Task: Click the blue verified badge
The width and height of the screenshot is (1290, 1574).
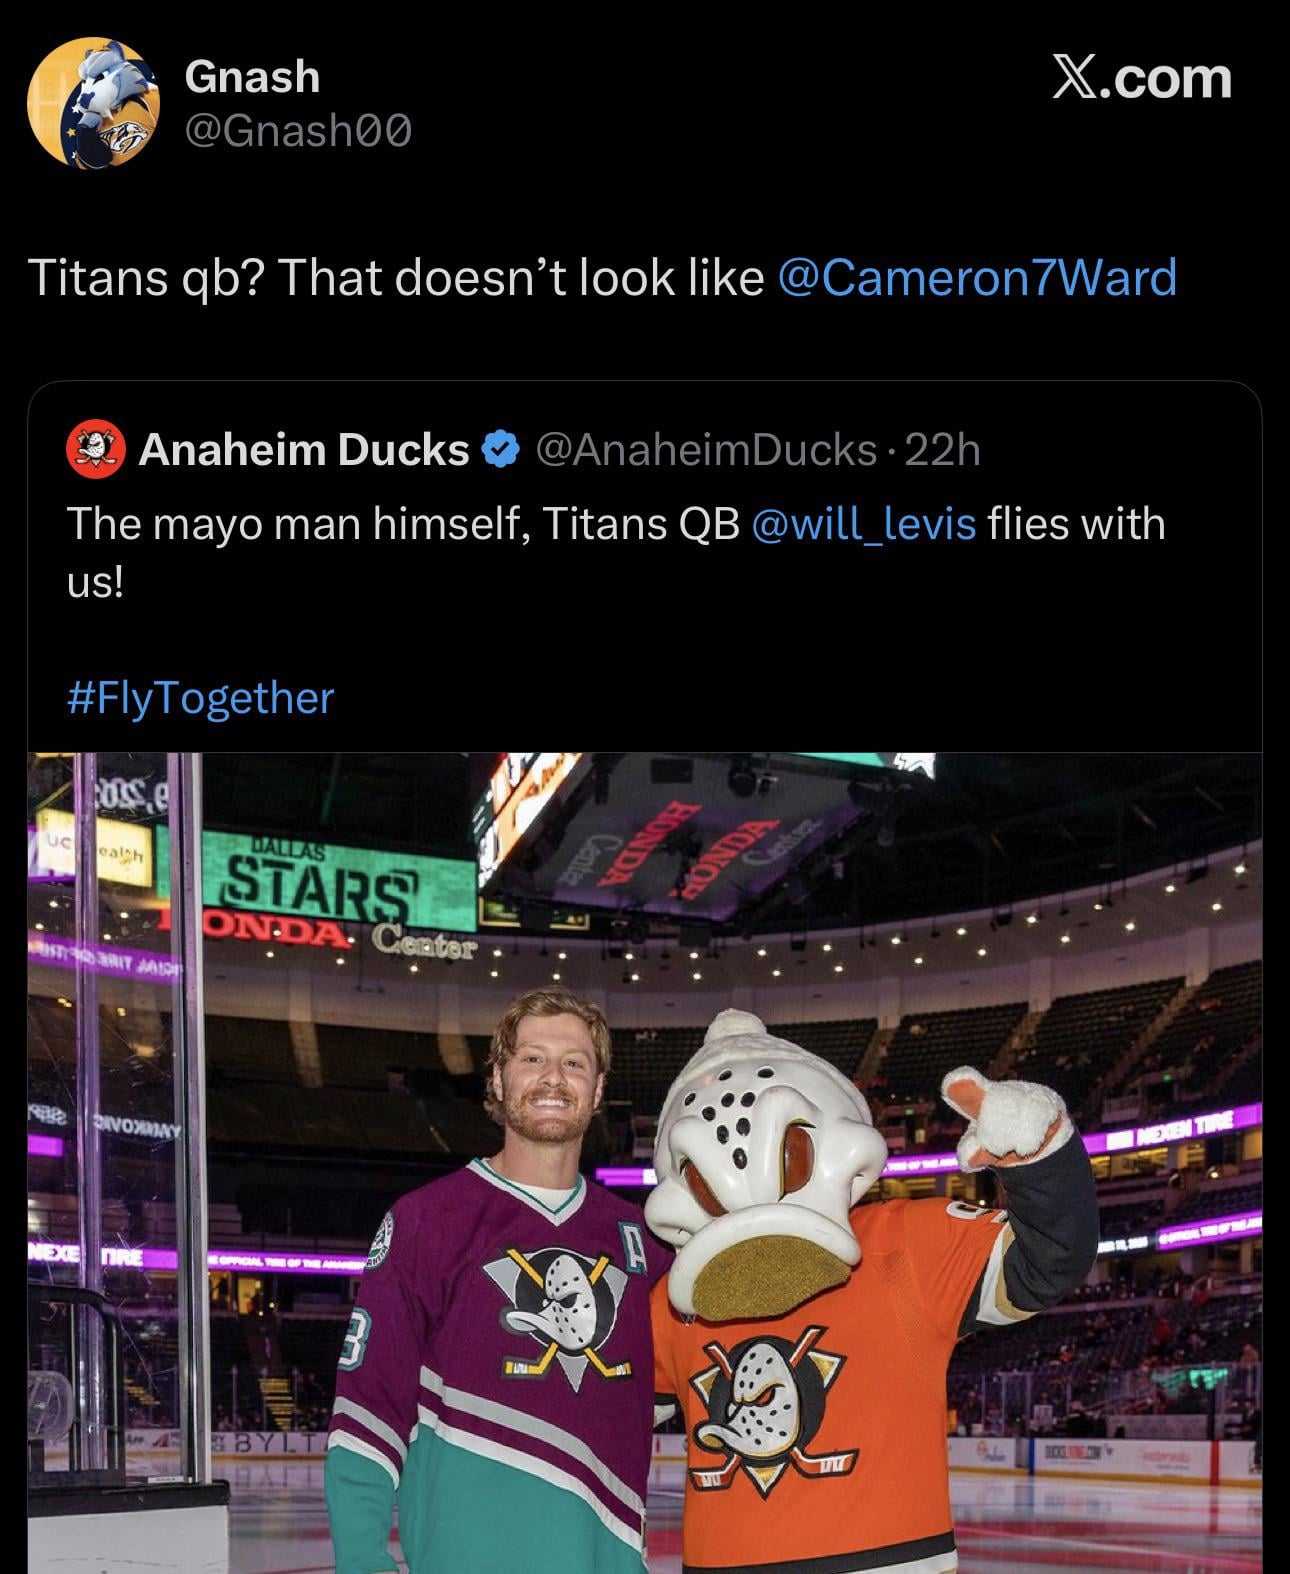Action: pos(499,450)
